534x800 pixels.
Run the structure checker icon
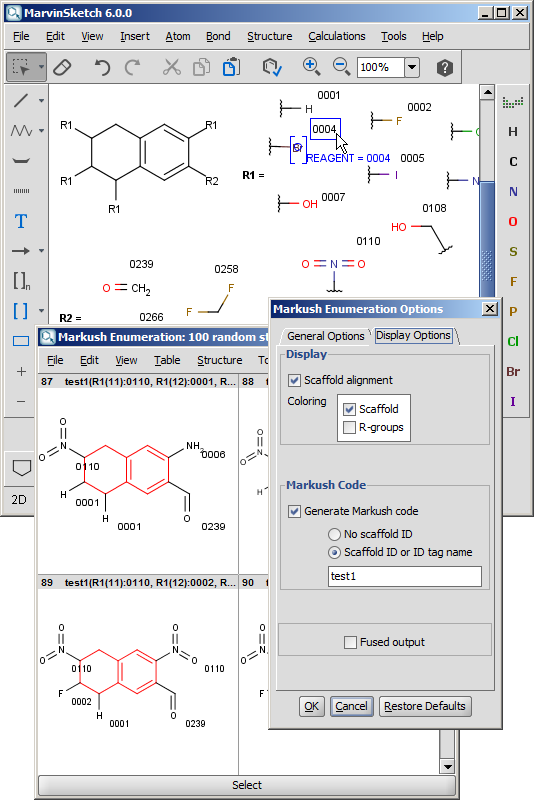pos(272,67)
